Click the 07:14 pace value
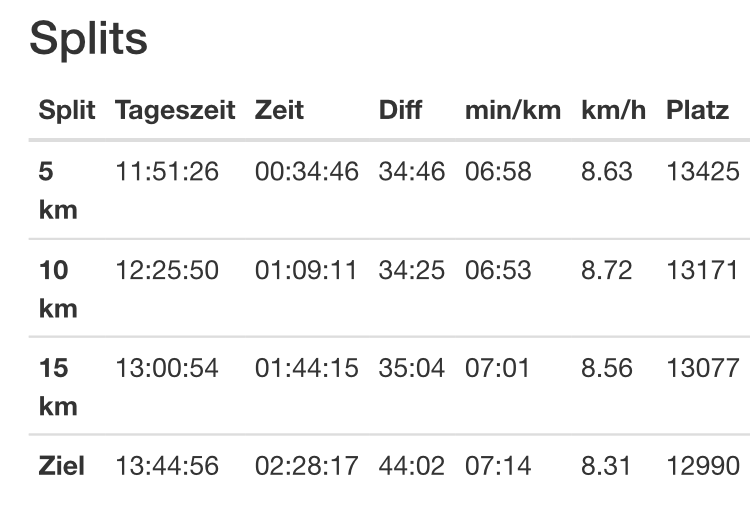The width and height of the screenshot is (750, 513). (x=498, y=465)
